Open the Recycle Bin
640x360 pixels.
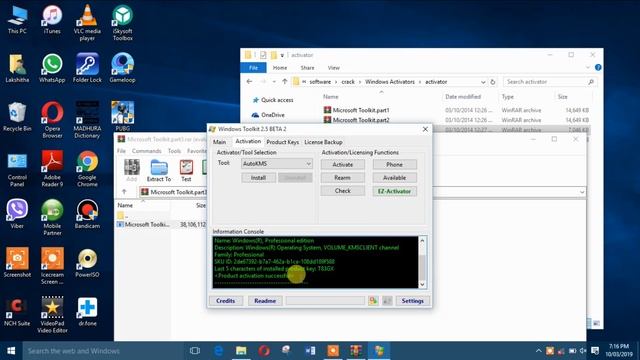point(17,117)
